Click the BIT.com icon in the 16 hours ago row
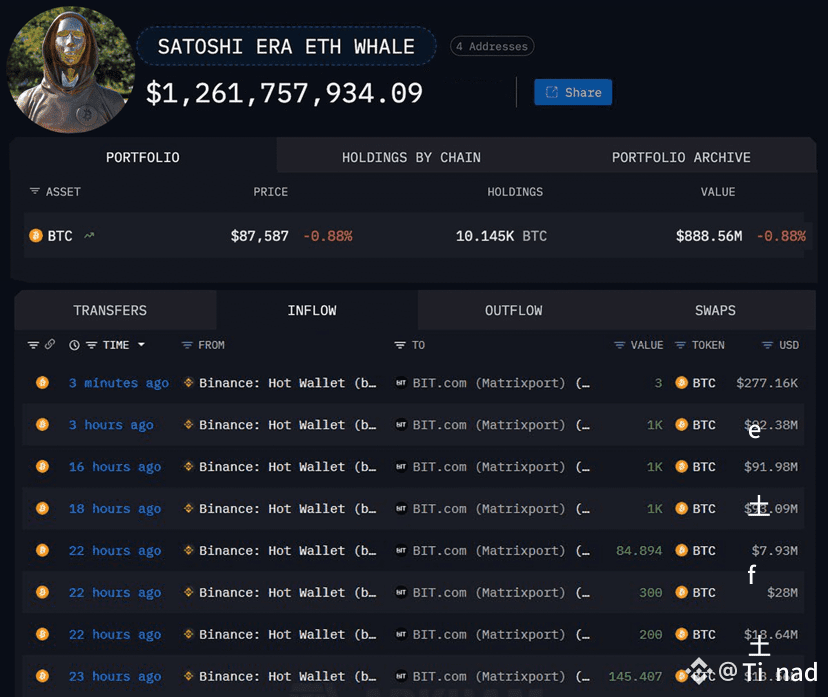Screen dimensions: 828x697 (x=401, y=467)
